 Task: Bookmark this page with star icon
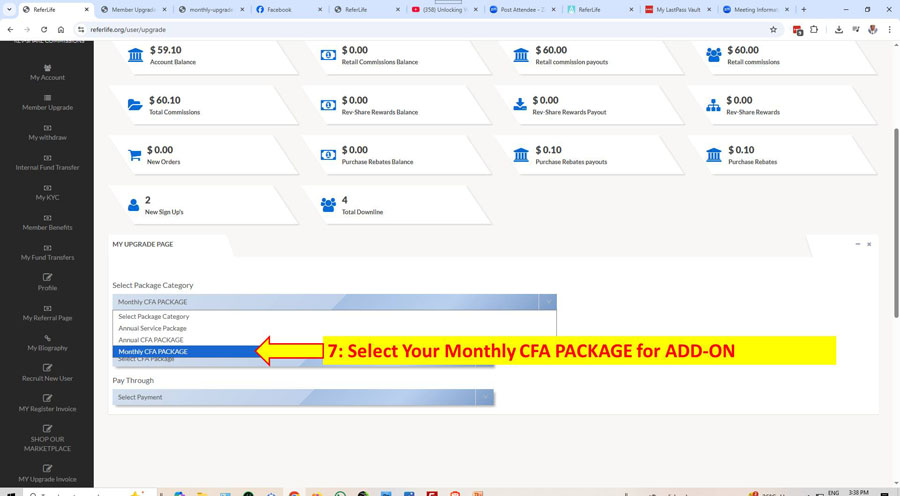click(773, 30)
